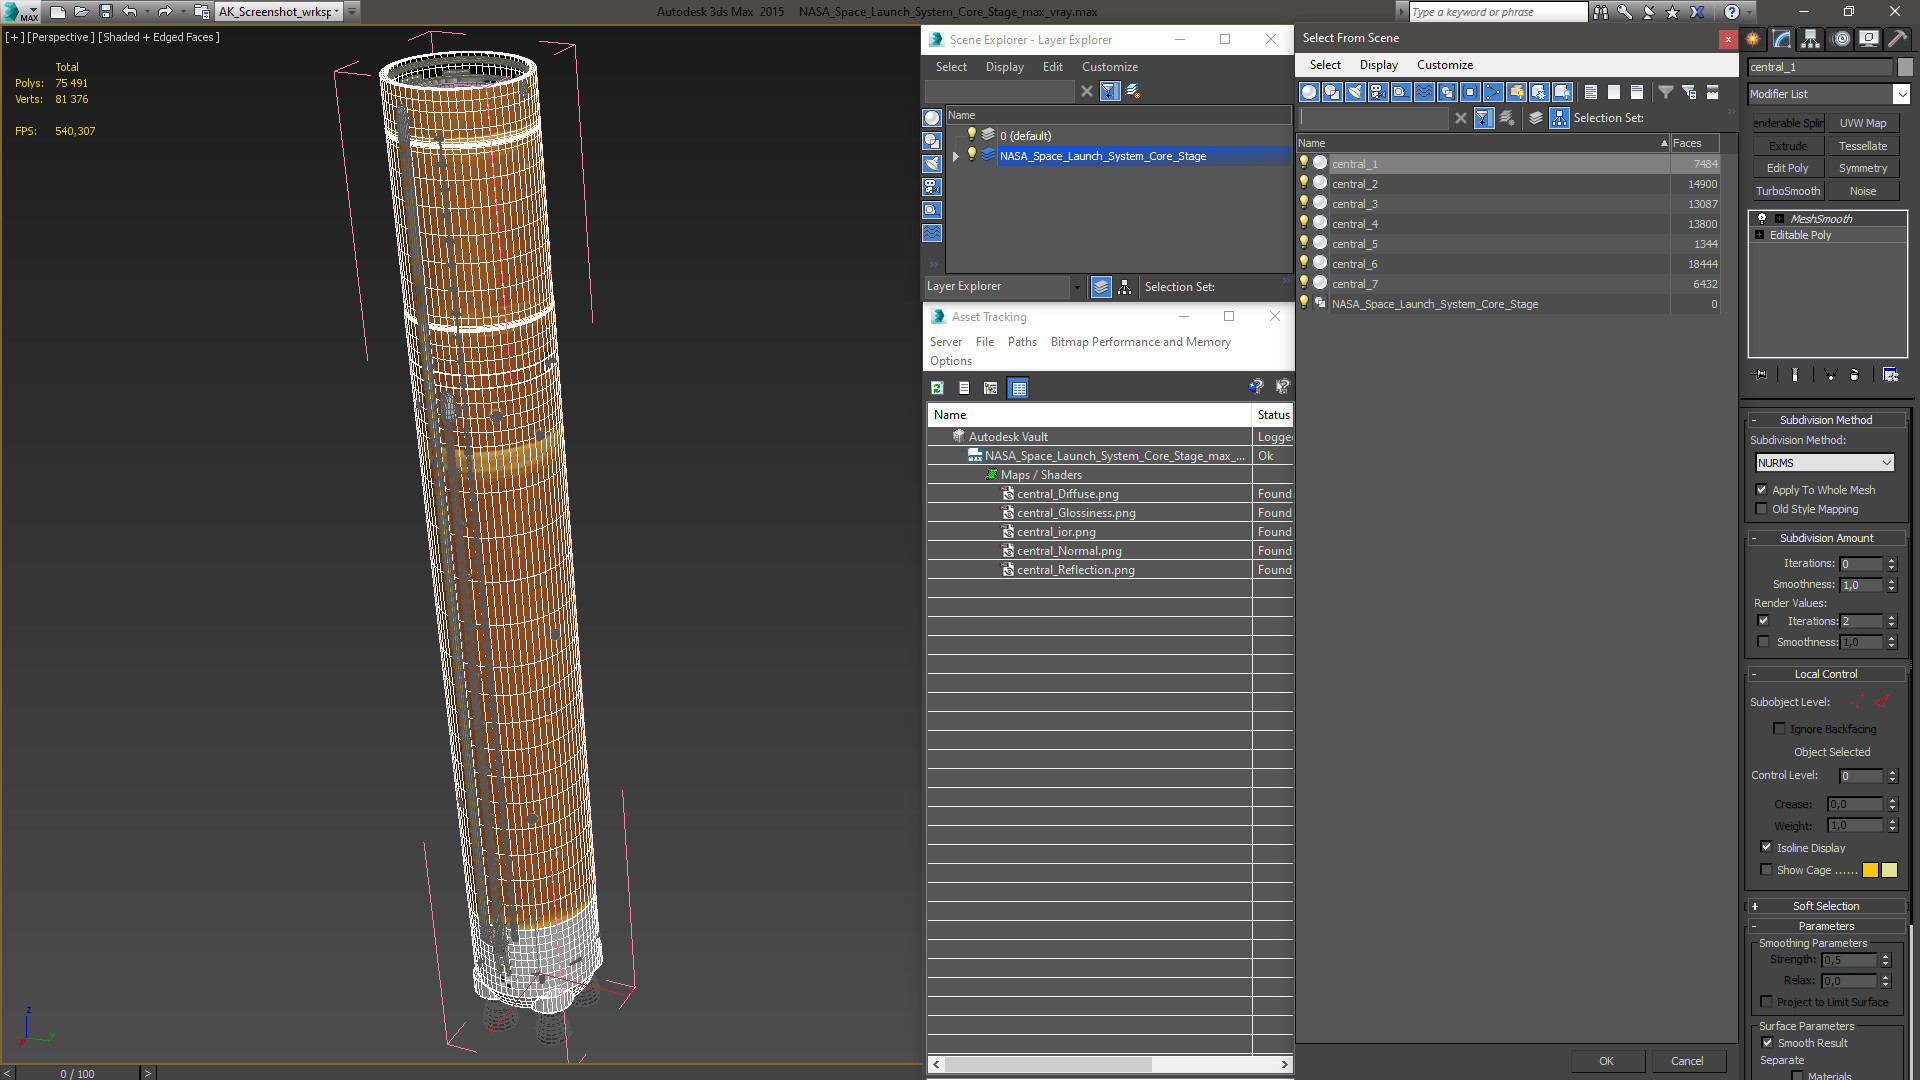Open Bitmap Performance and Memory menu

tap(1140, 342)
